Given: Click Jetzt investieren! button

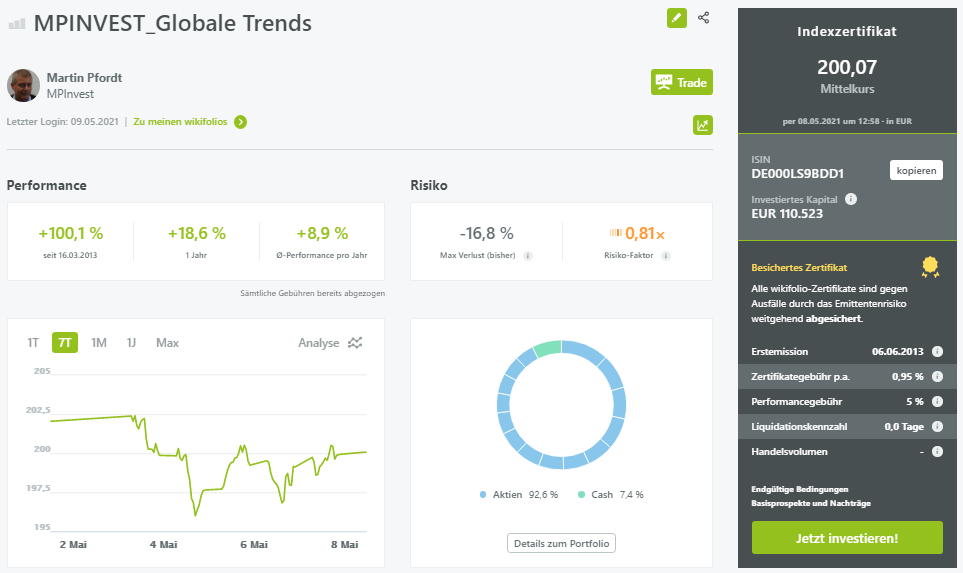Looking at the screenshot, I should point(847,538).
